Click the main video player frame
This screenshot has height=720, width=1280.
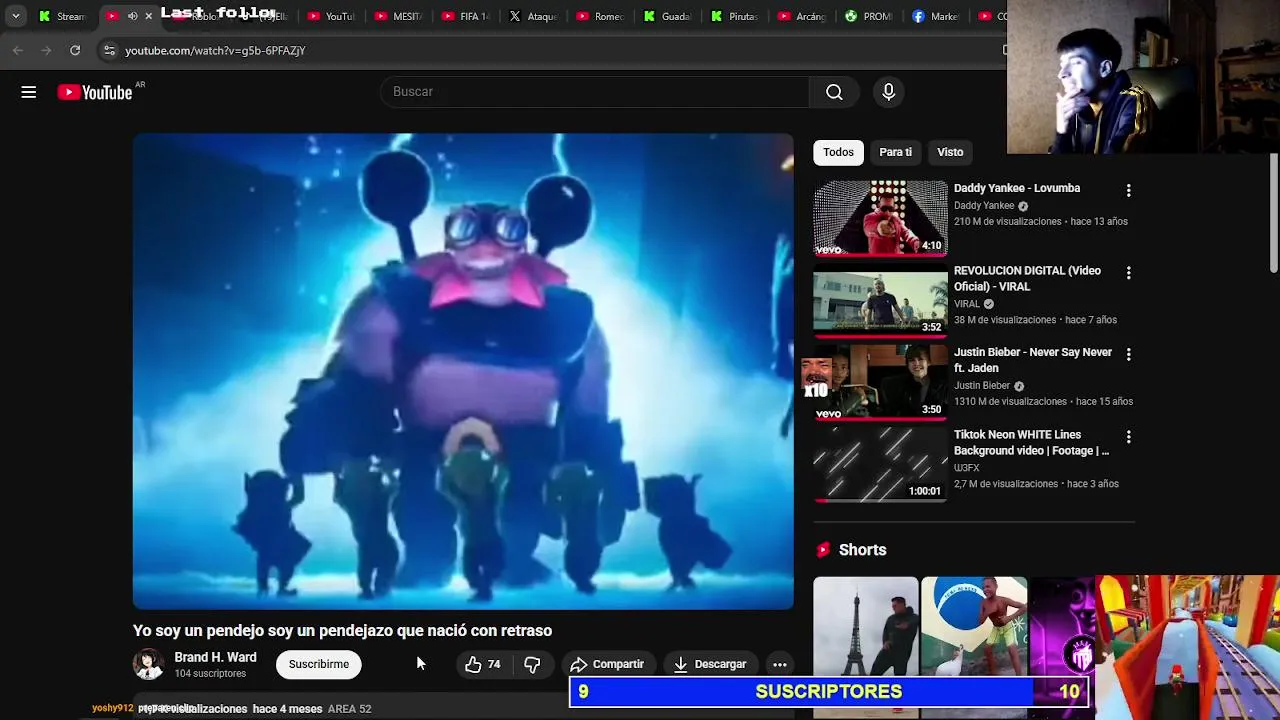(463, 371)
